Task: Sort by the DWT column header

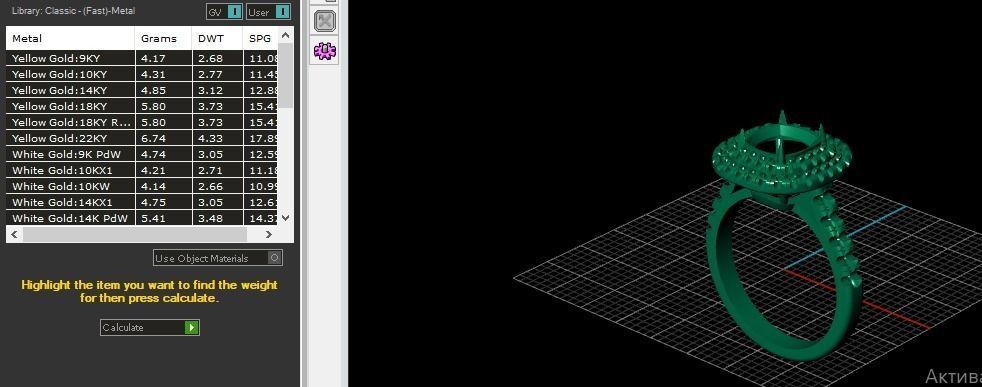Action: tap(217, 38)
